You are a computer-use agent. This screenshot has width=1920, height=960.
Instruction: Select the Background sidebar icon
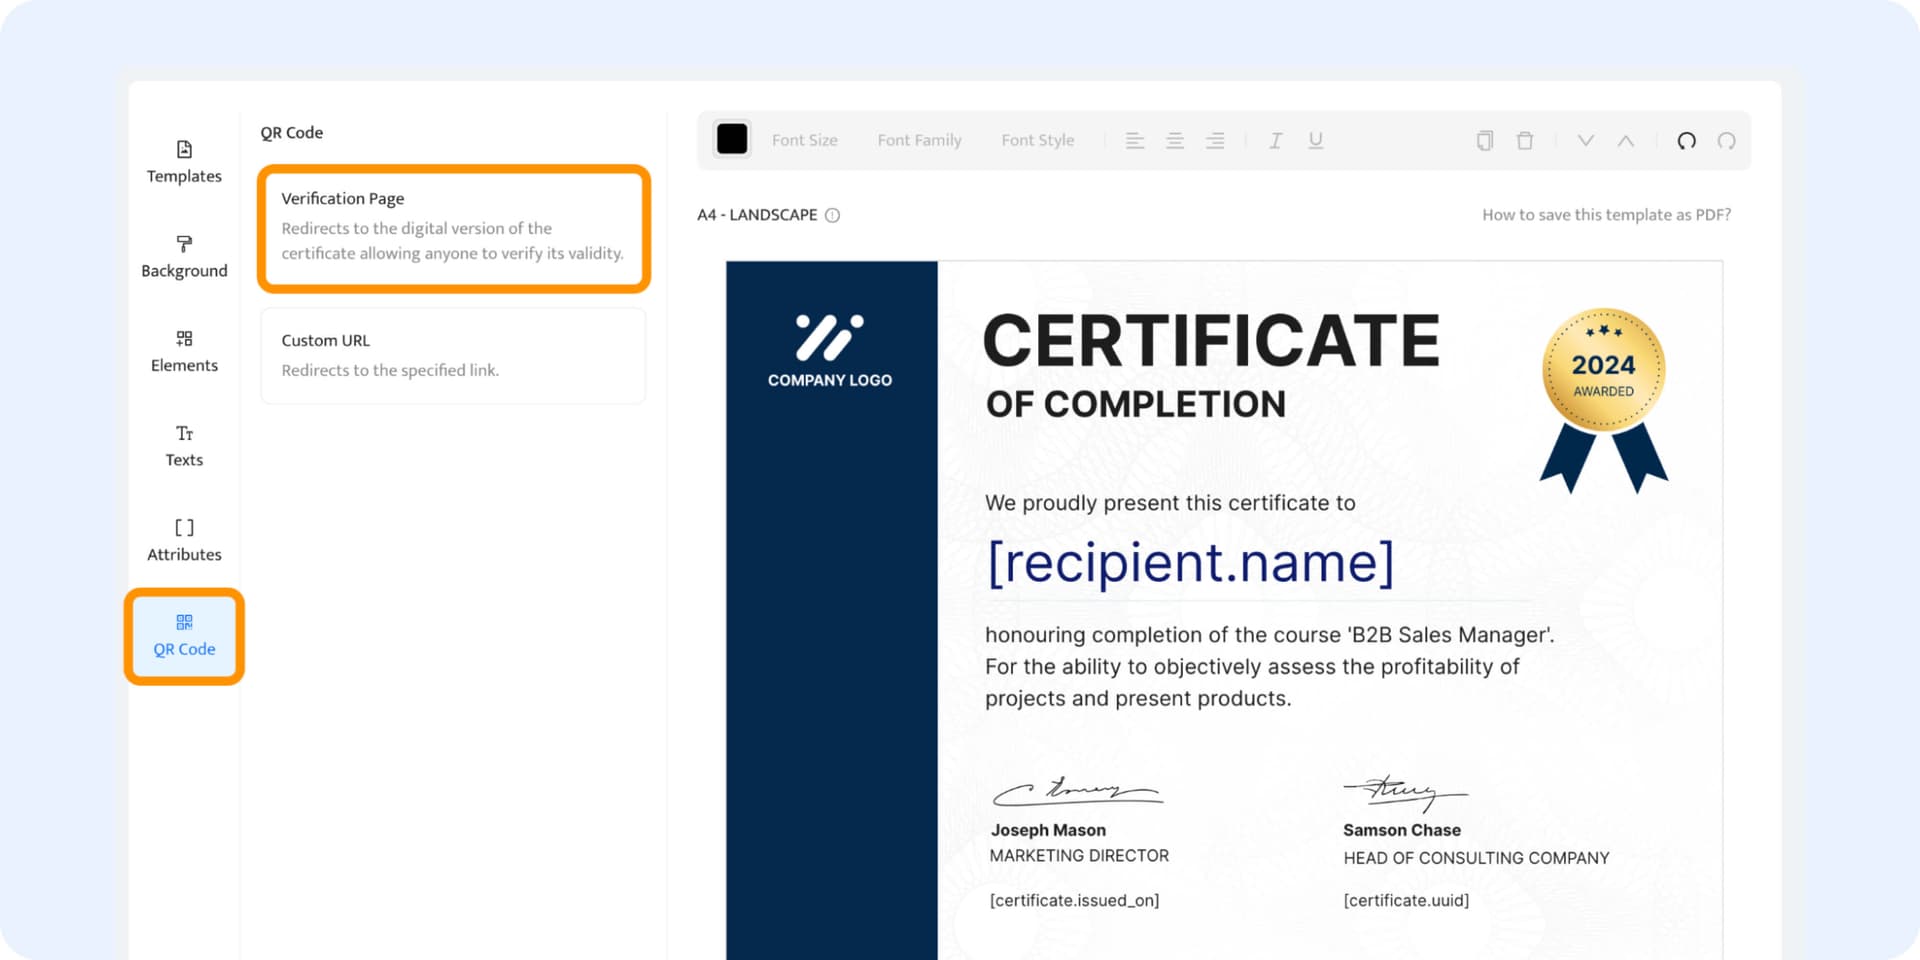tap(184, 255)
